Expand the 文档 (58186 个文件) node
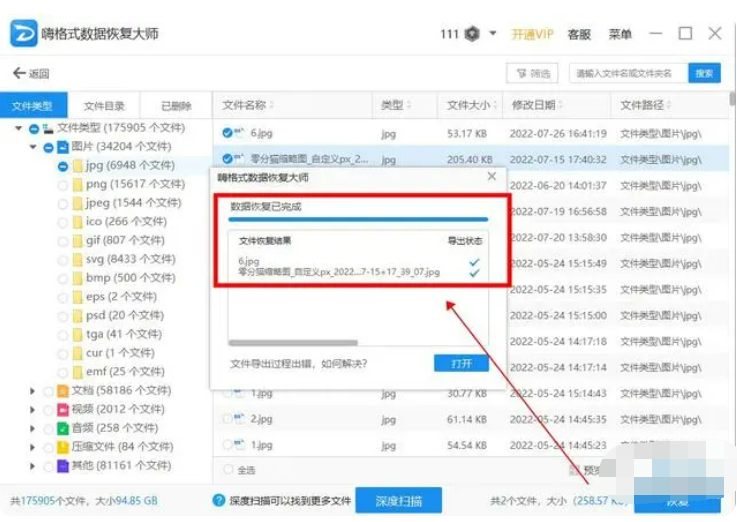This screenshot has width=737, height=522. 32,391
